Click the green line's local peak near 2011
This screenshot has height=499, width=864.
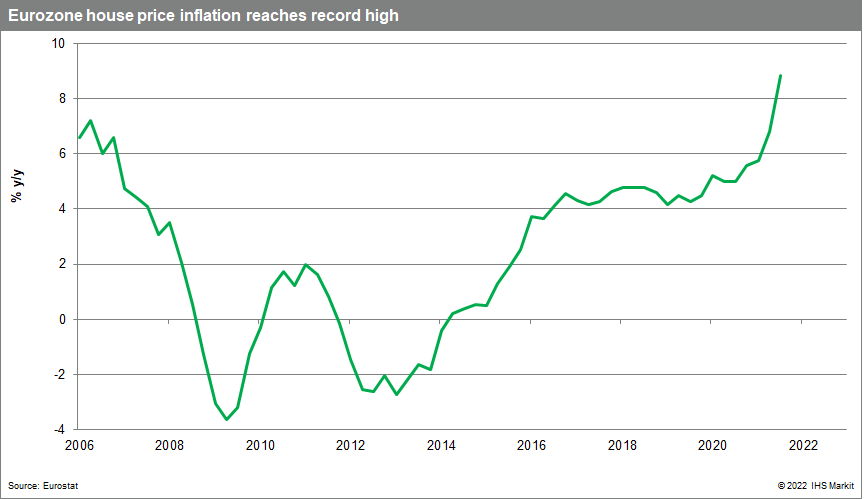coord(305,265)
